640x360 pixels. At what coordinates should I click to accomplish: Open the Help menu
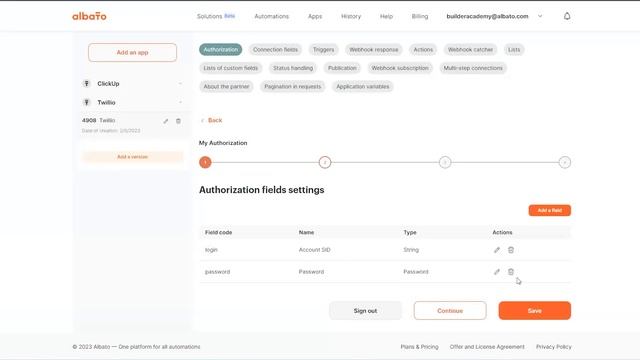386,16
